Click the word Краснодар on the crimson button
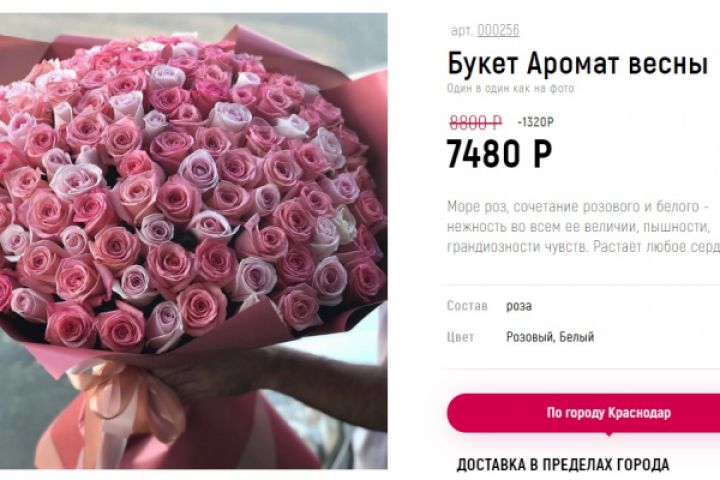This screenshot has height=480, width=720. tap(640, 412)
